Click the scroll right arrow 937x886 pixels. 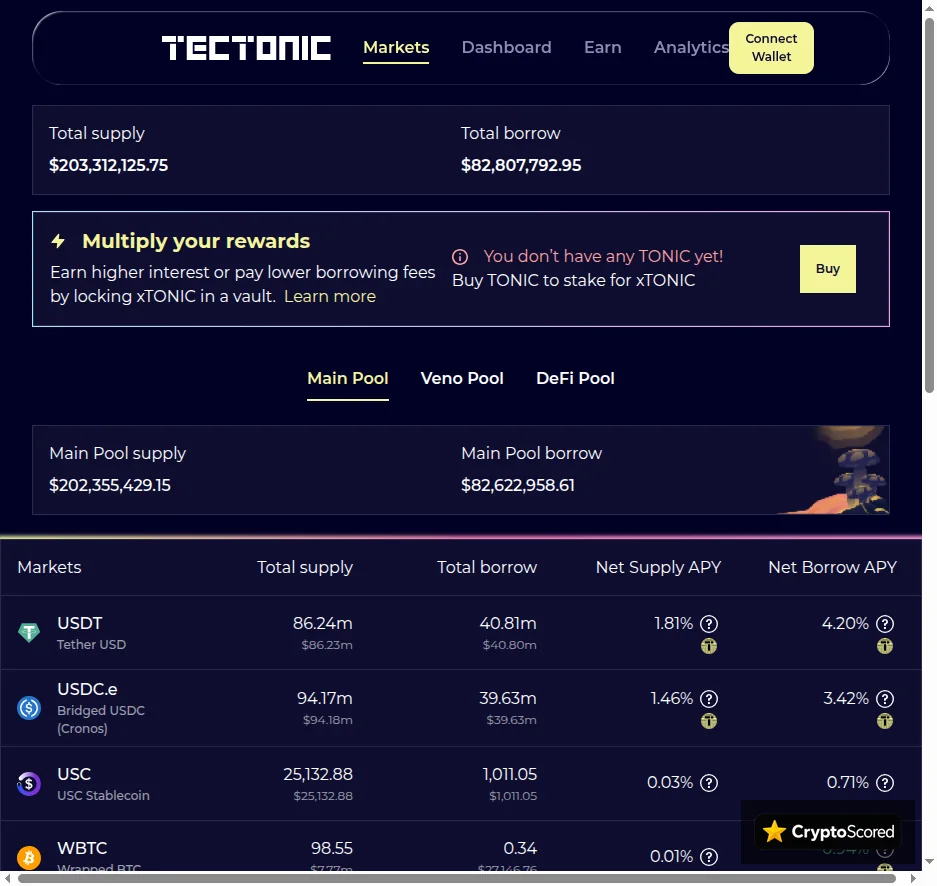point(913,878)
